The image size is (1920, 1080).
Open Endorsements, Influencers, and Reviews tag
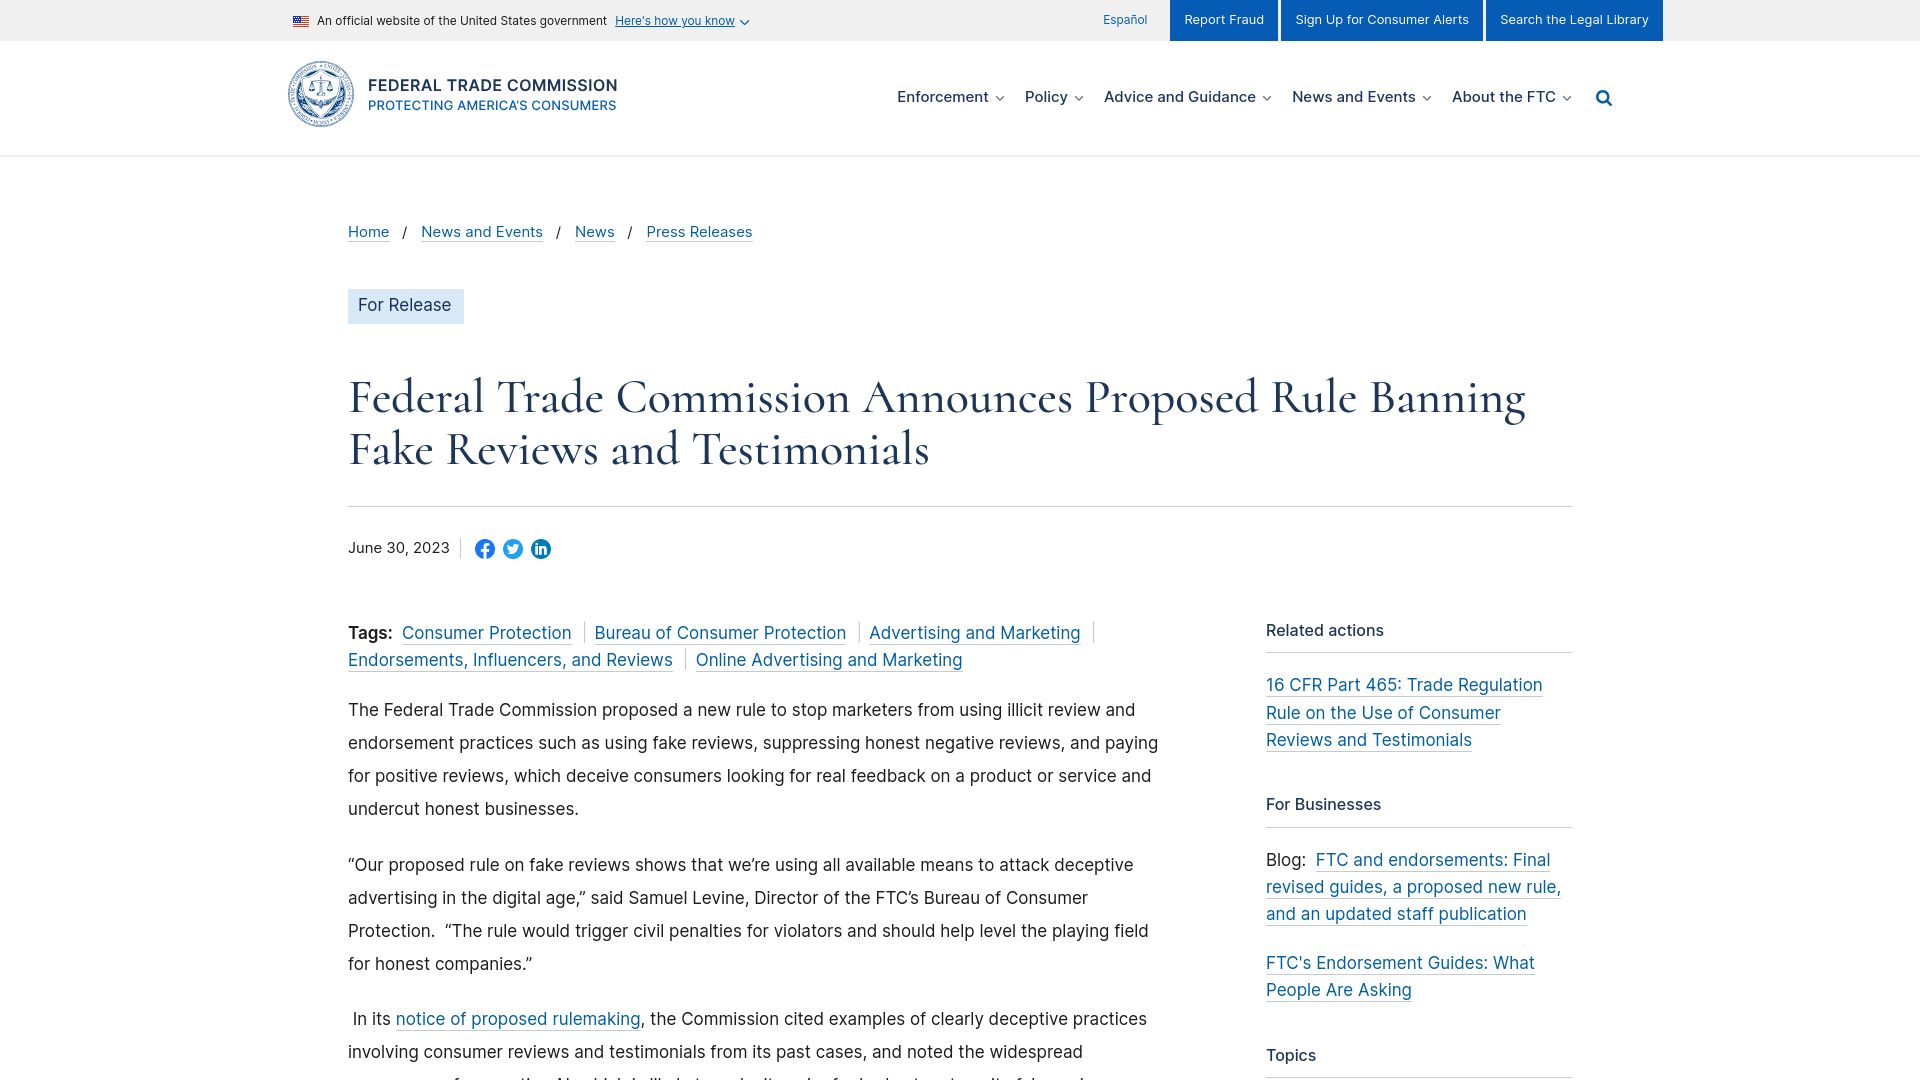click(x=510, y=660)
